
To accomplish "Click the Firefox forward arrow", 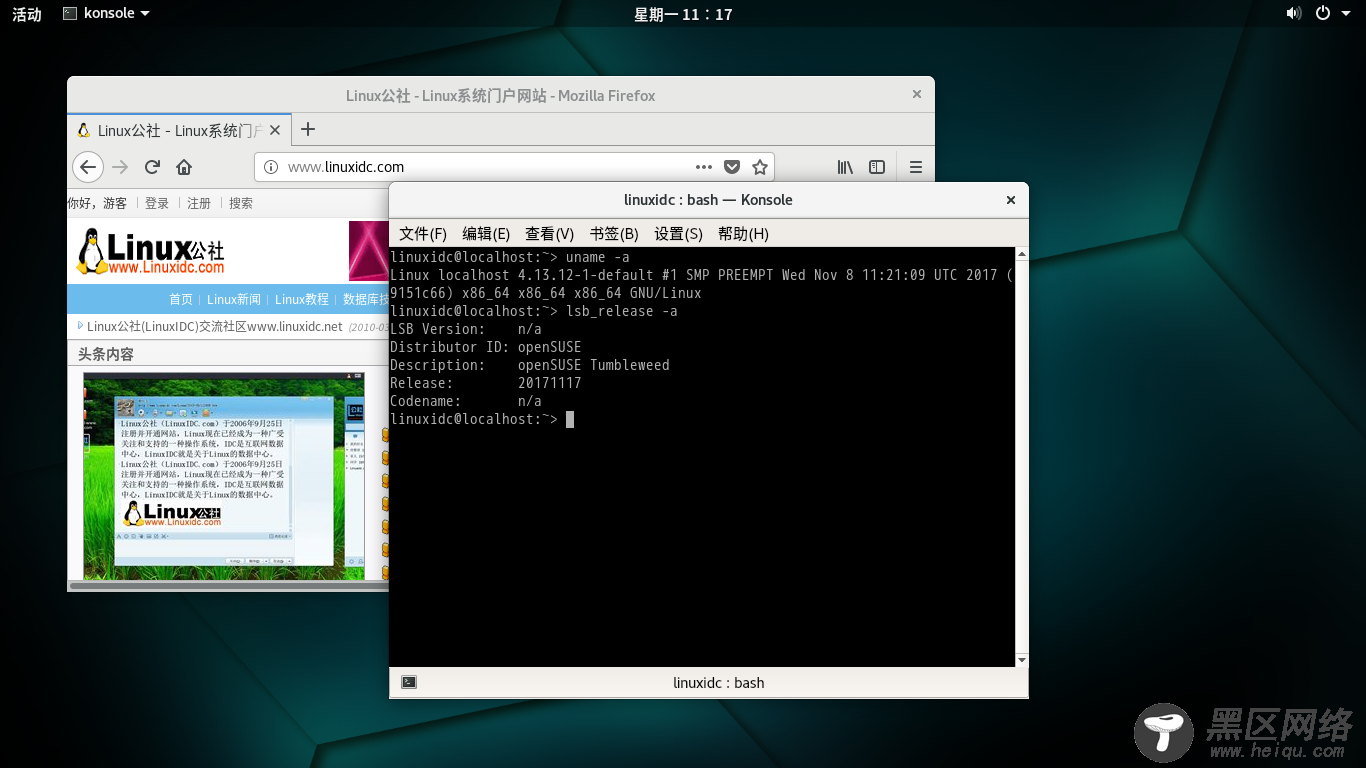I will coord(120,167).
